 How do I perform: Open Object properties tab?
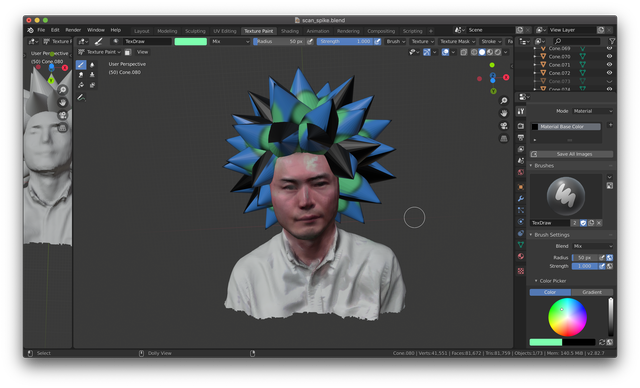[x=520, y=187]
